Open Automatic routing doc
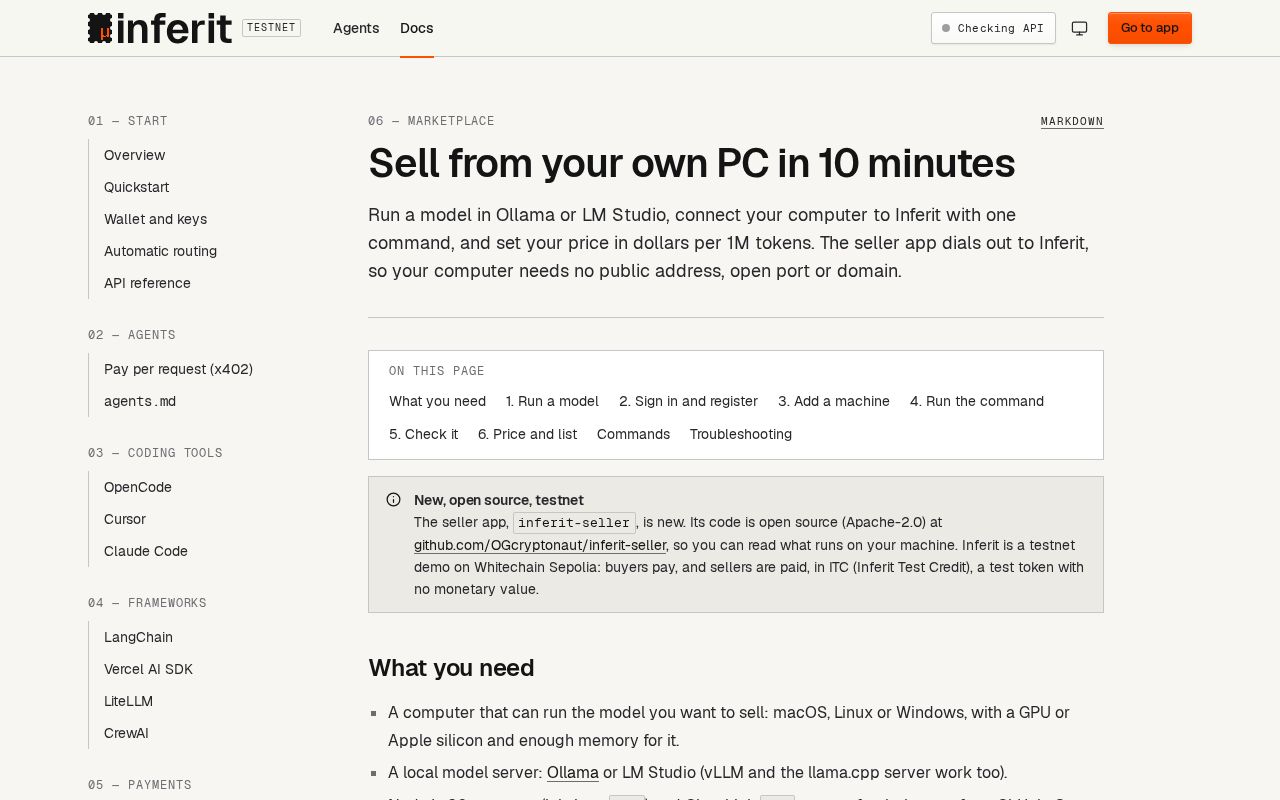Viewport: 1280px width, 800px height. click(161, 251)
